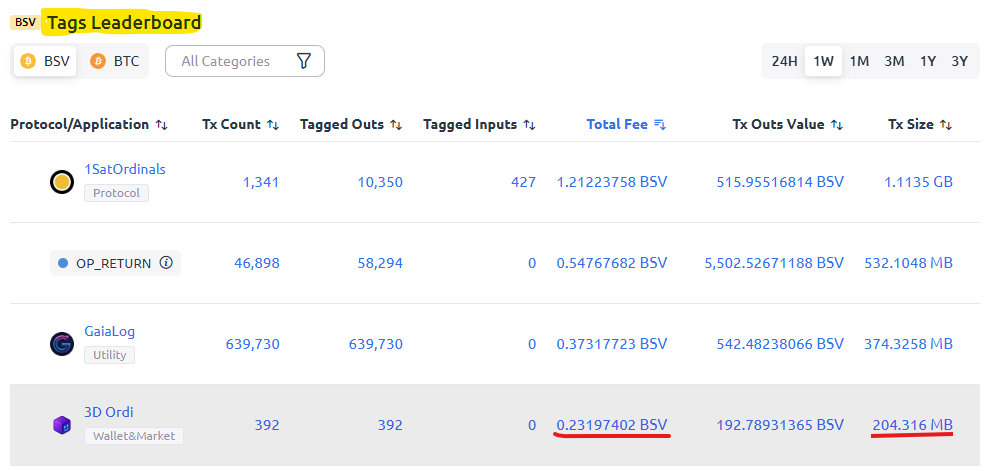Click the BSV badge beside the heading
Screen dimensions: 984x471
pos(26,23)
